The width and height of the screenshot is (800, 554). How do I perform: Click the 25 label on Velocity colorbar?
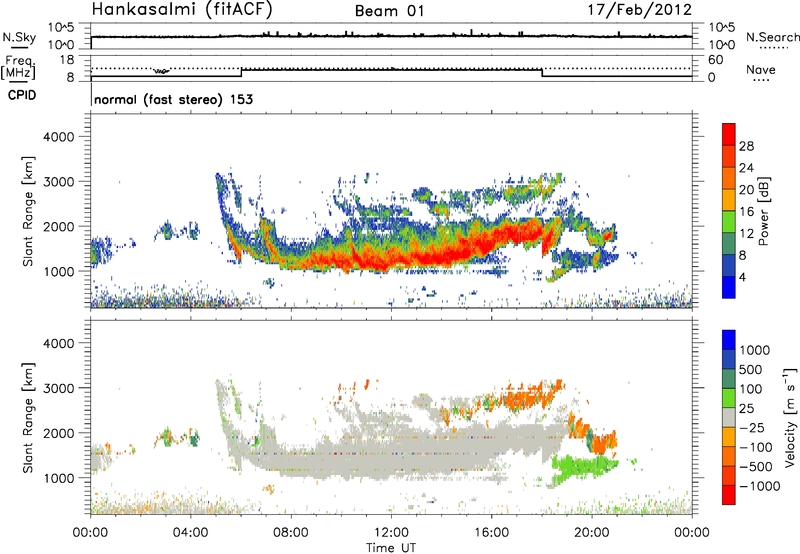pos(746,409)
